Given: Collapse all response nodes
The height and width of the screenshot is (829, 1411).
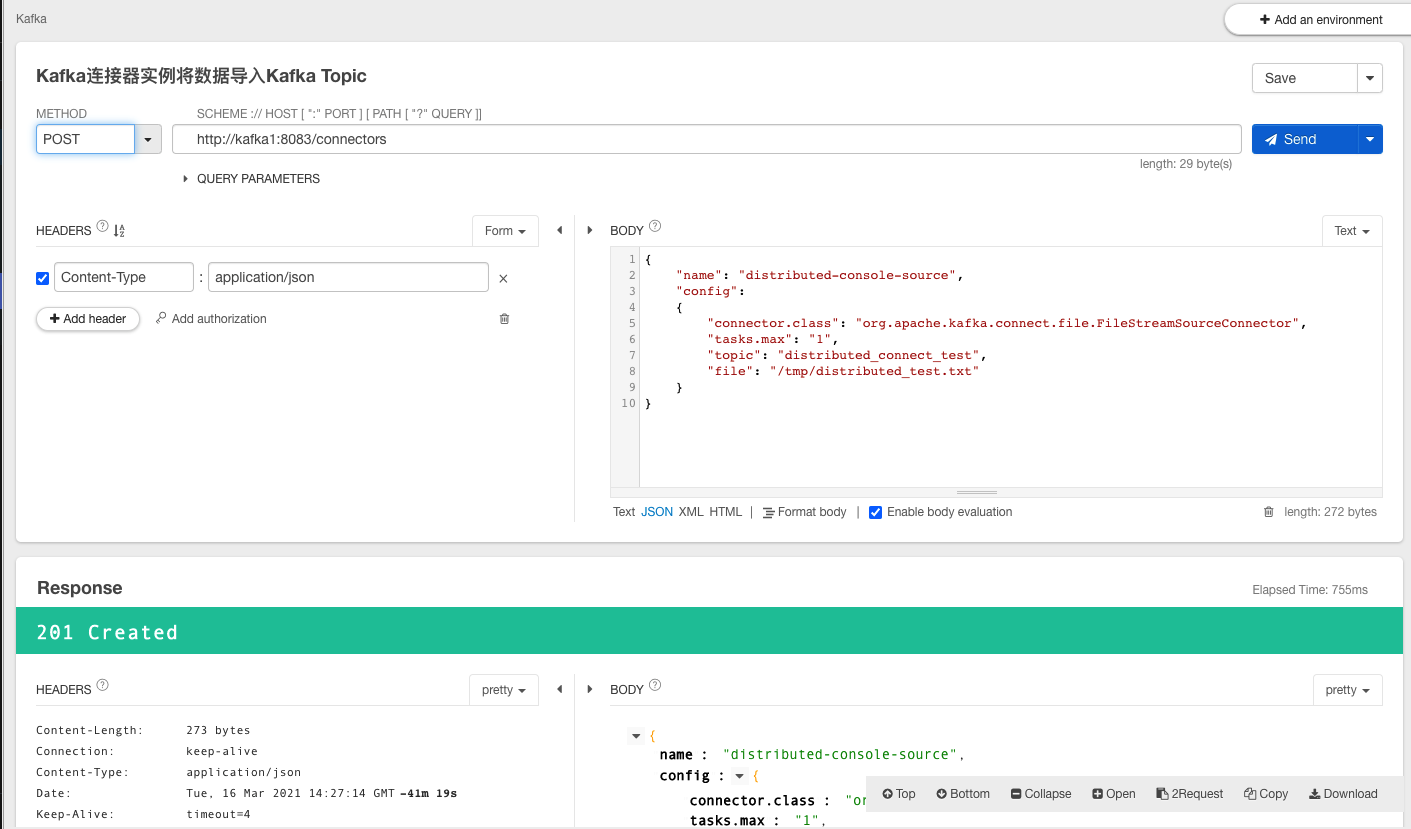Looking at the screenshot, I should (x=1041, y=794).
